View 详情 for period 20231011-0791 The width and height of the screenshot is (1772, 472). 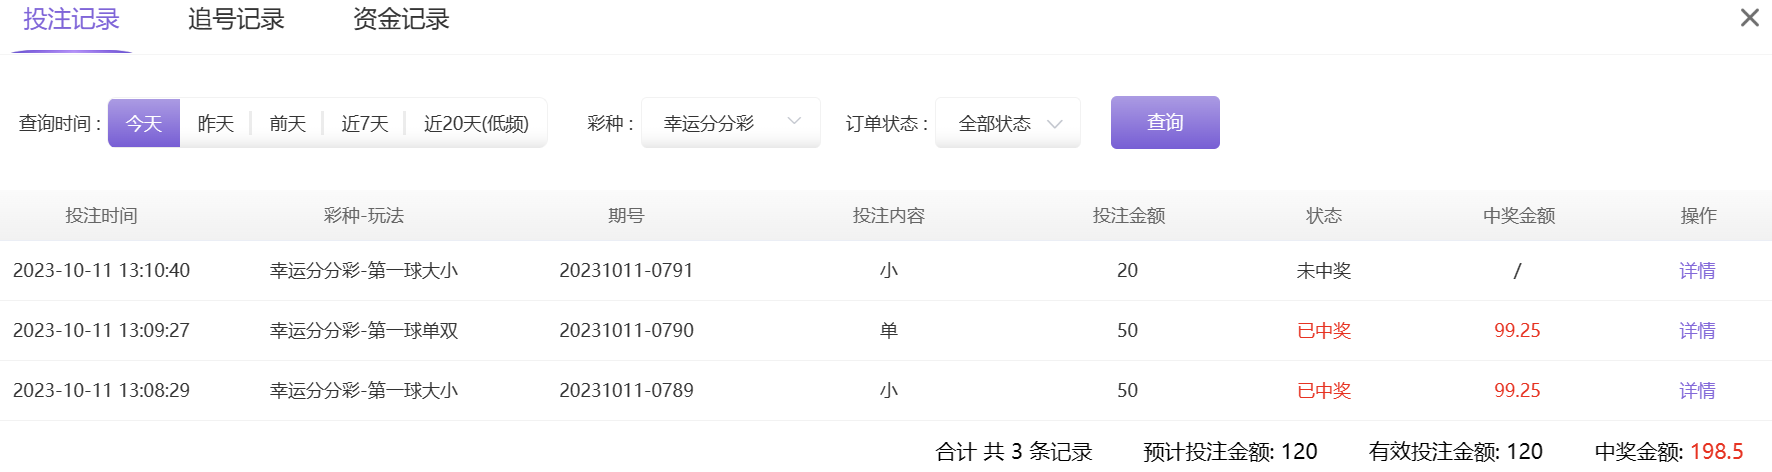click(x=1697, y=271)
